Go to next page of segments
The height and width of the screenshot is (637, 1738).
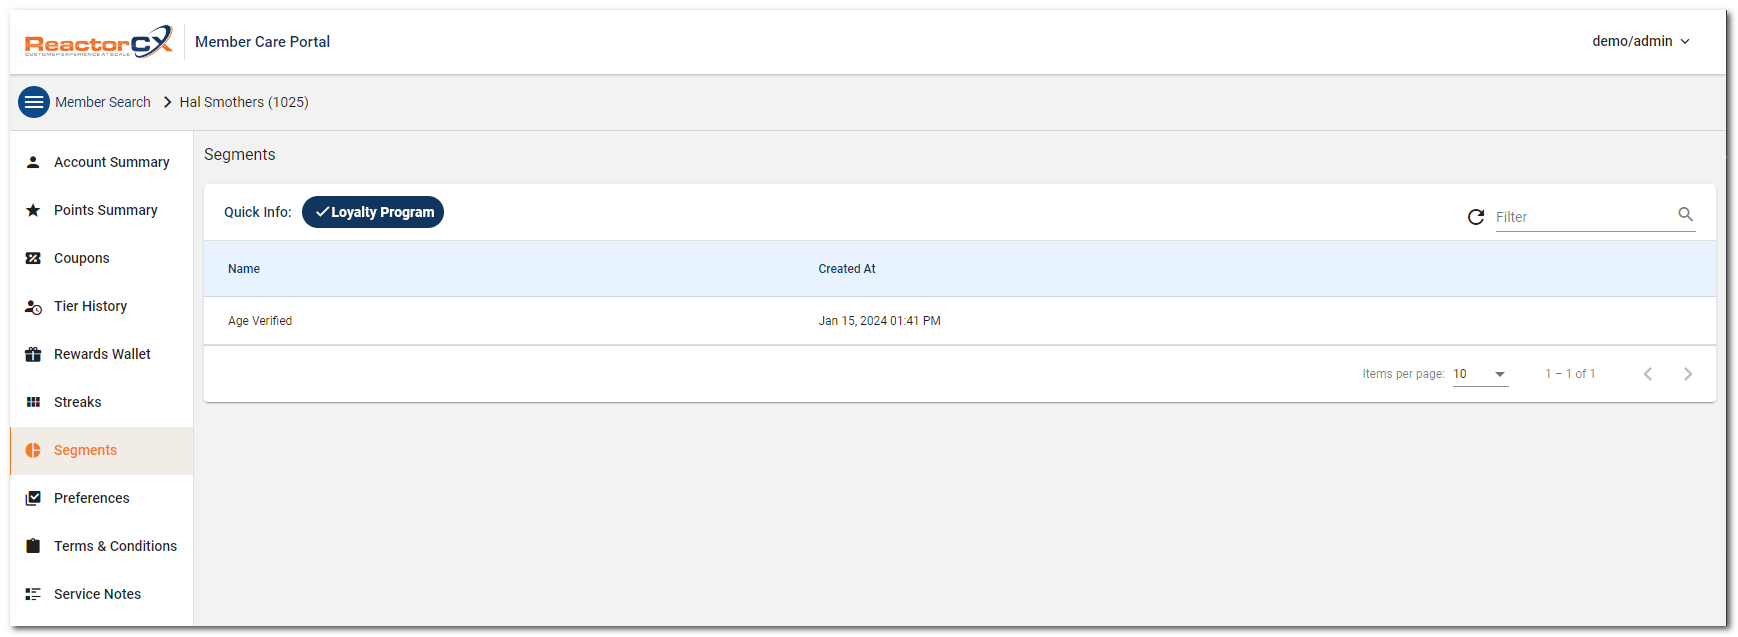tap(1688, 374)
